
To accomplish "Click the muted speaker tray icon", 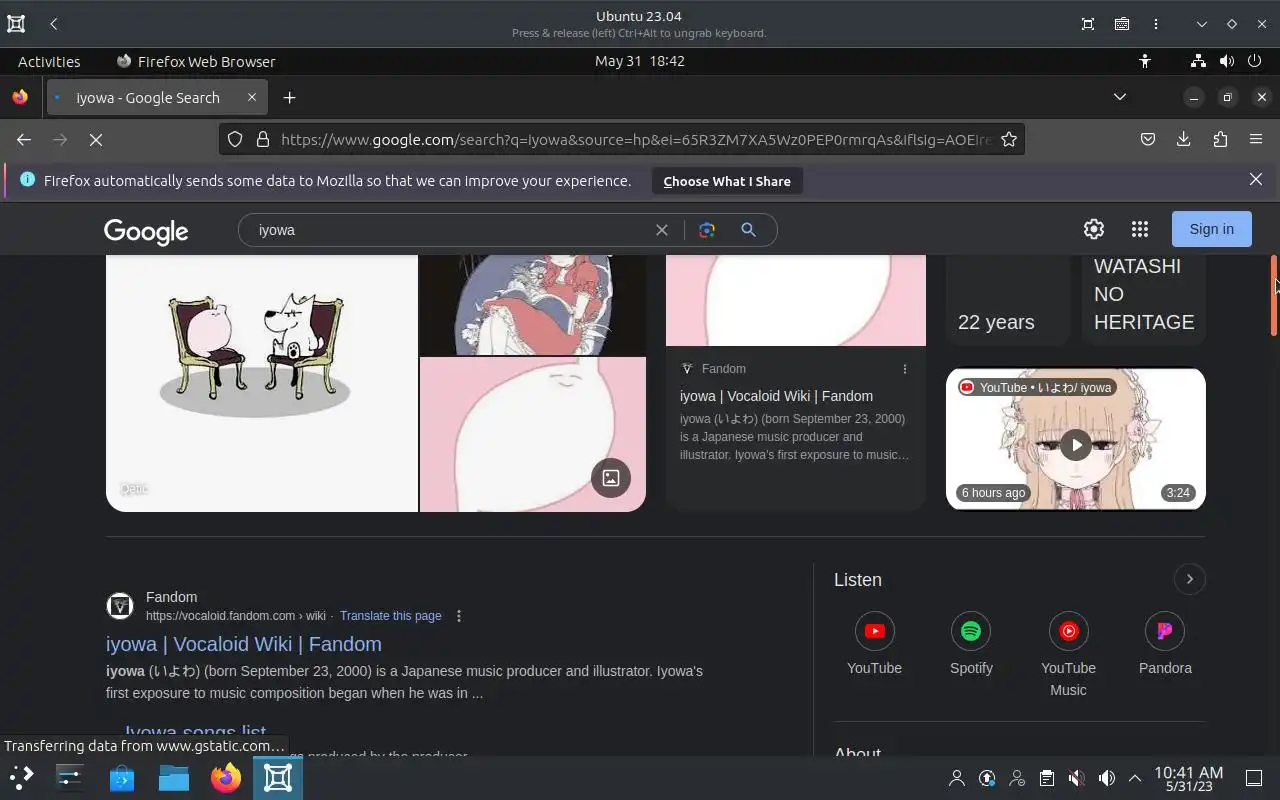I will [1076, 778].
